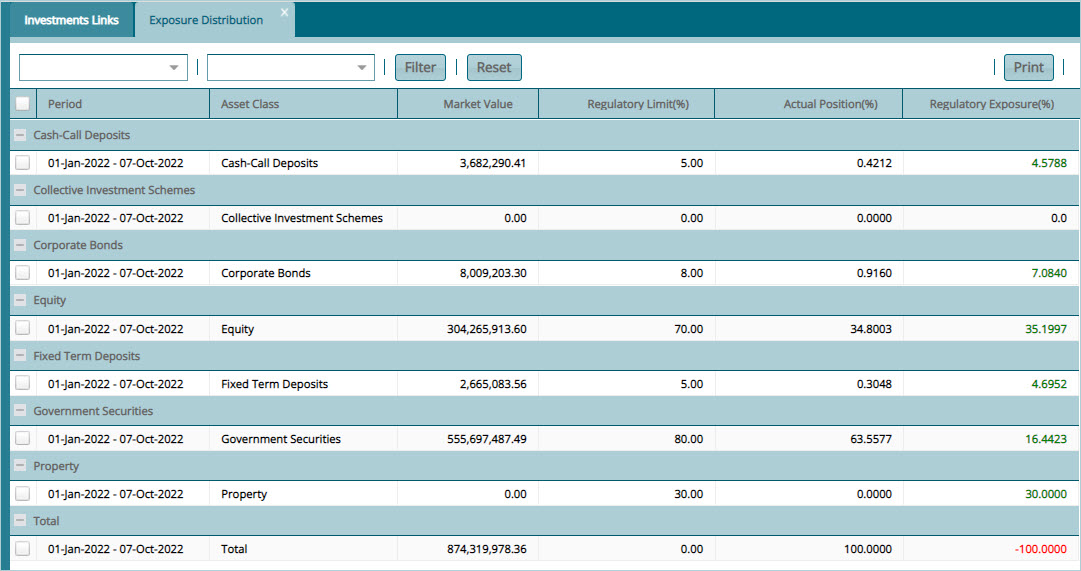Click market value 304,265,913.60
This screenshot has width=1081, height=571.
pos(487,329)
